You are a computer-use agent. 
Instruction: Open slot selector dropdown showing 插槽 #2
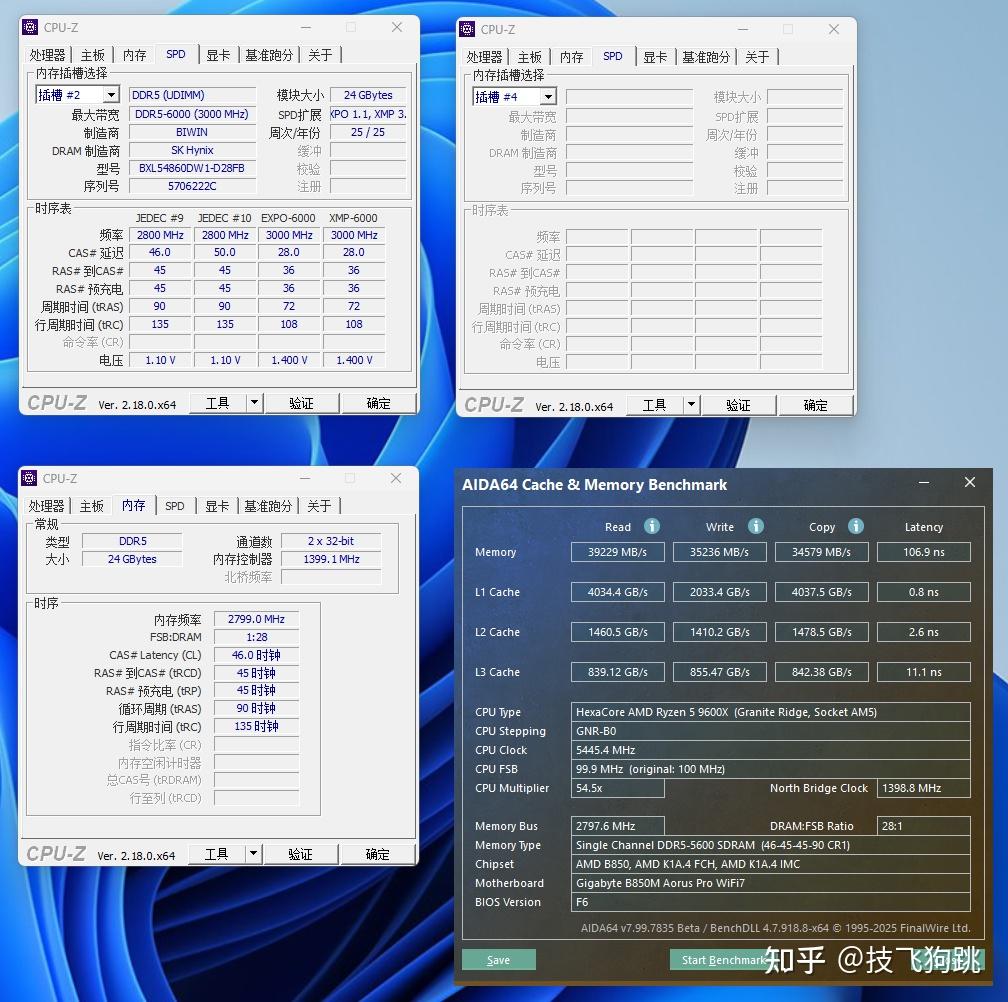point(111,95)
